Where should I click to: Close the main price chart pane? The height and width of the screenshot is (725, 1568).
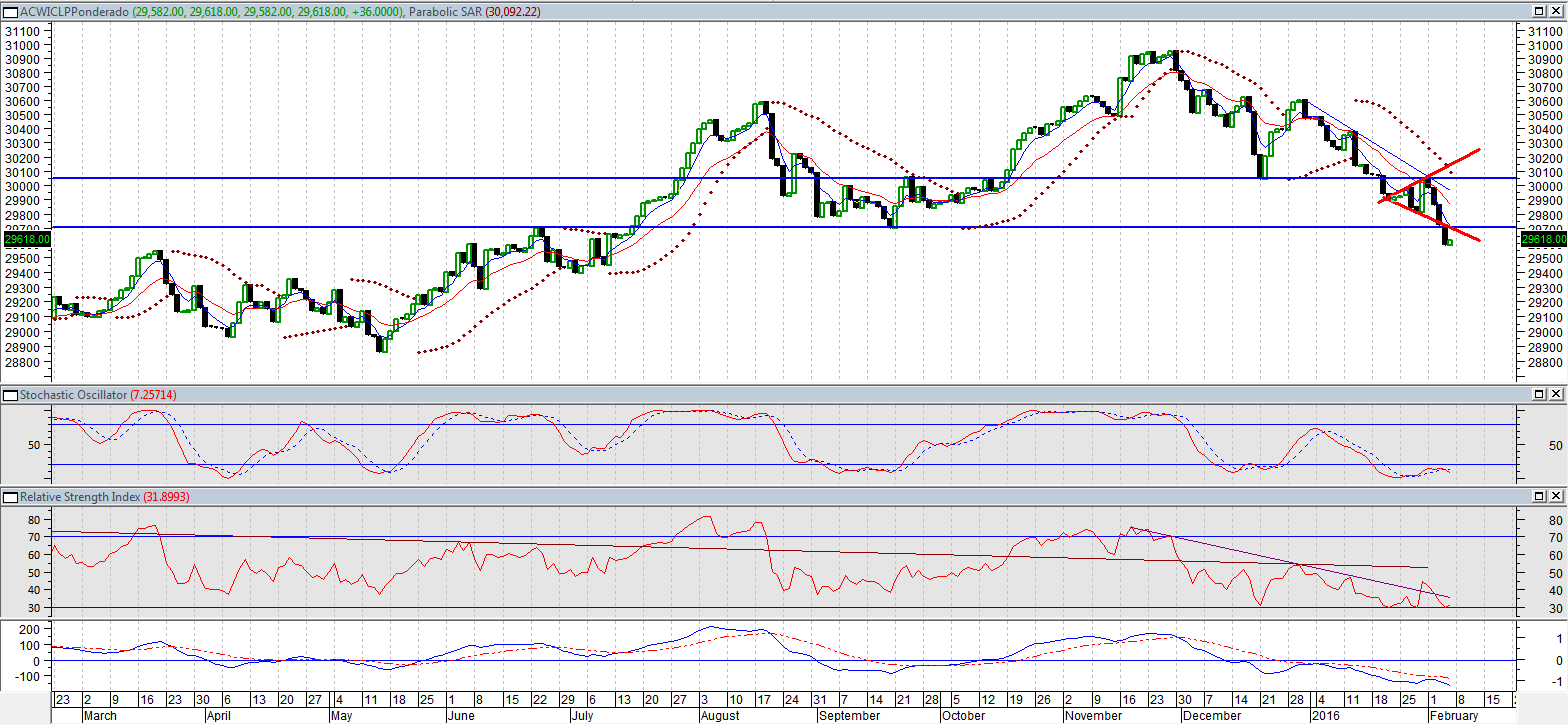[x=1557, y=11]
